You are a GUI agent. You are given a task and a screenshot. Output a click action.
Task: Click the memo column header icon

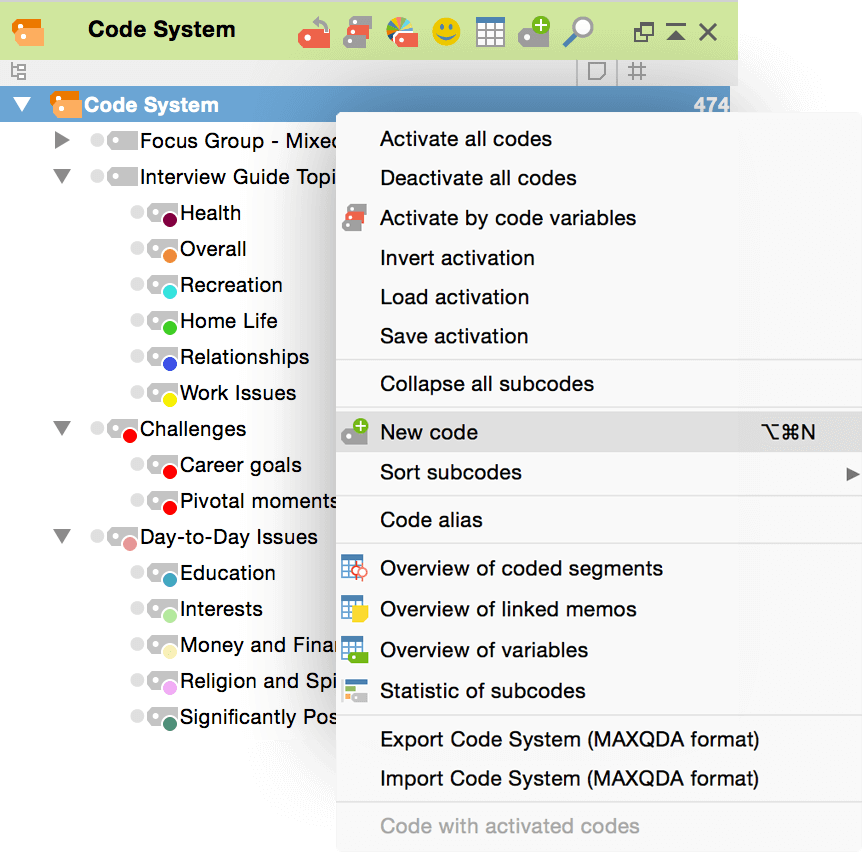(x=597, y=71)
